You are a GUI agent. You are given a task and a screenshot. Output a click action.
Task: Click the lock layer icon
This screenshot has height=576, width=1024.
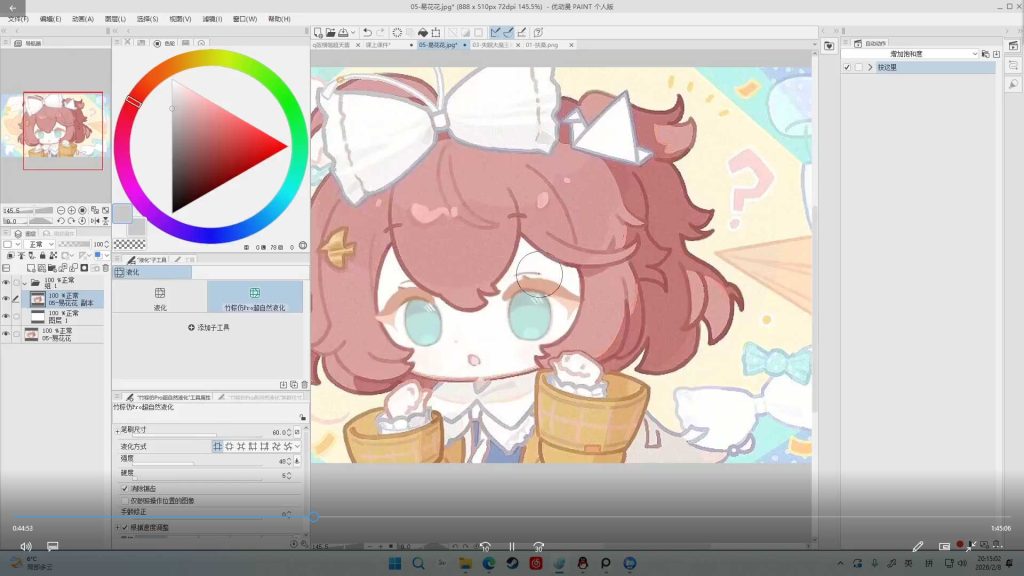42,255
